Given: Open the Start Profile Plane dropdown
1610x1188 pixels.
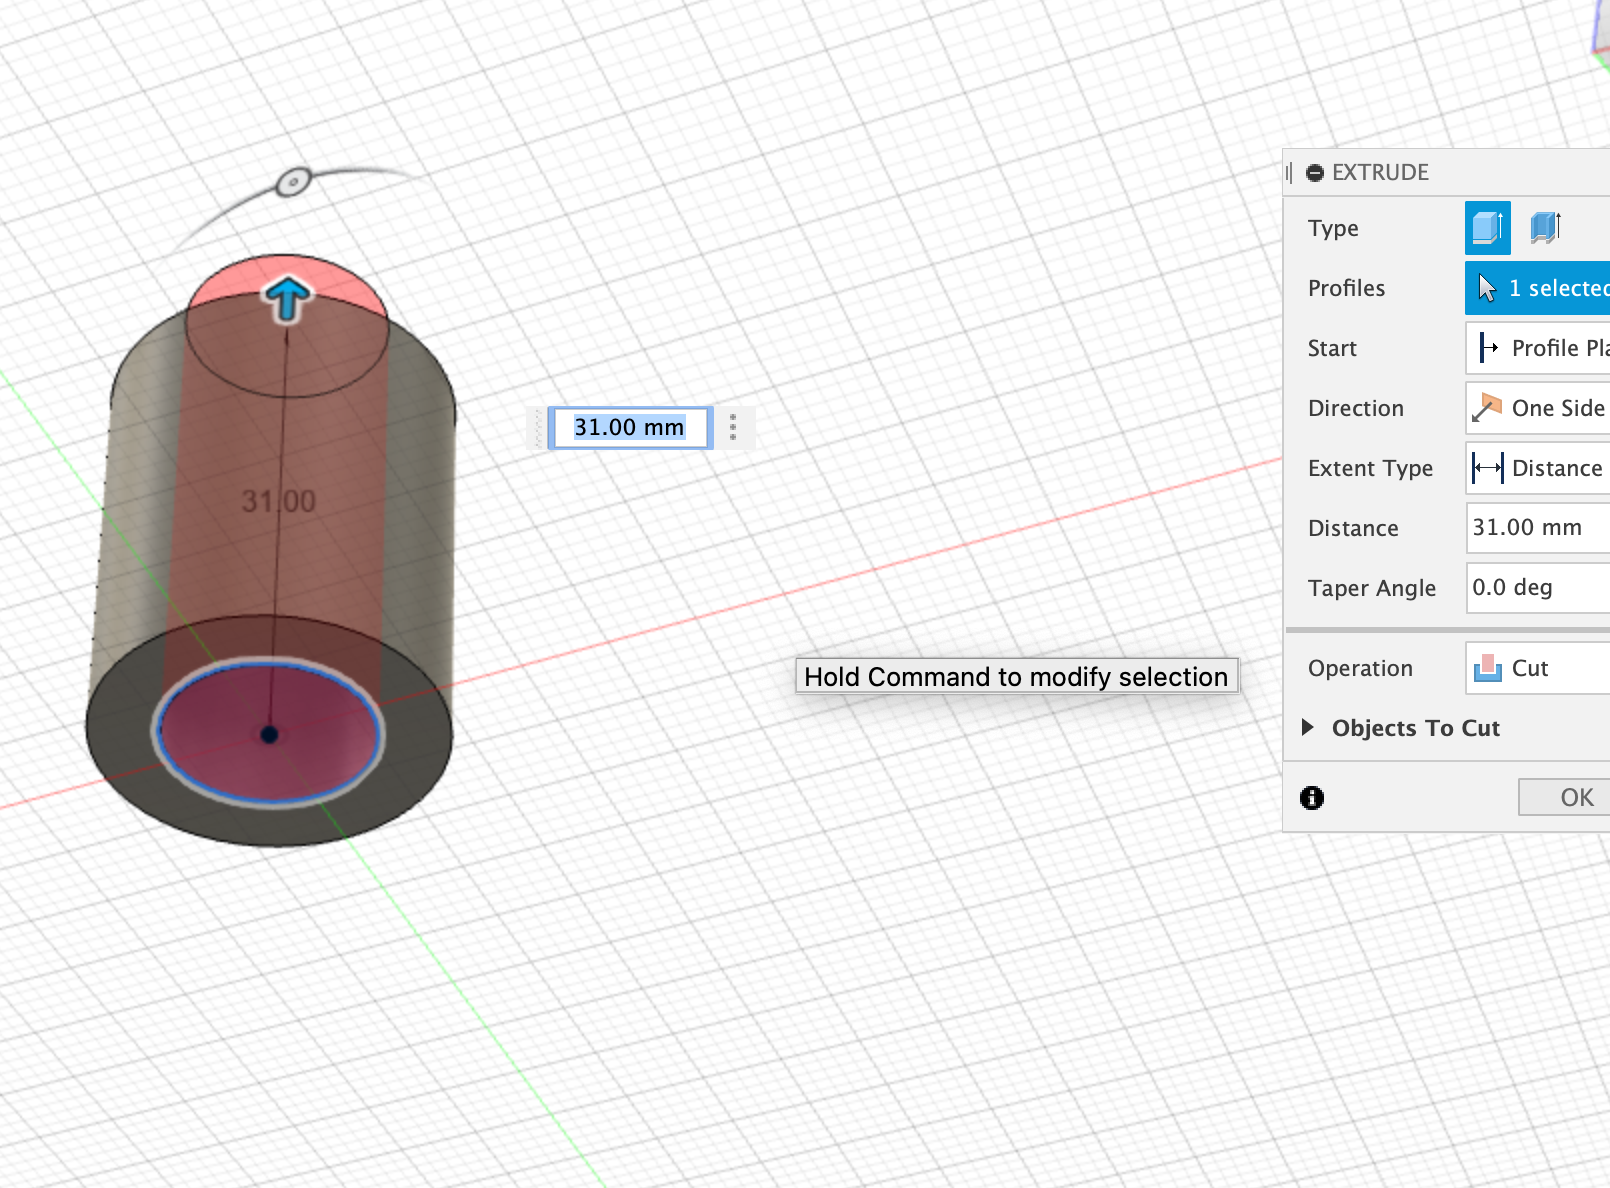Looking at the screenshot, I should 1538,348.
